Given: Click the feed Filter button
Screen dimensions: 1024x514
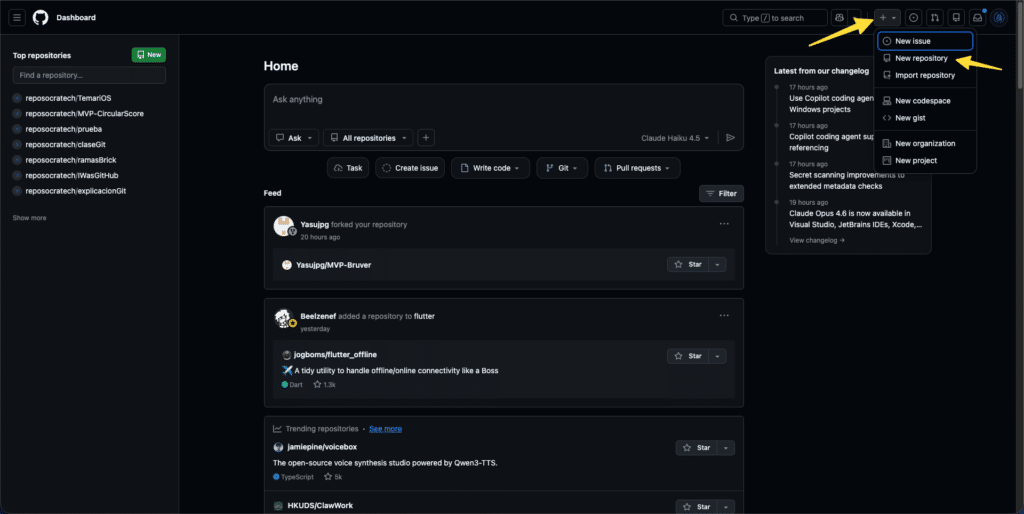Looking at the screenshot, I should click(722, 193).
